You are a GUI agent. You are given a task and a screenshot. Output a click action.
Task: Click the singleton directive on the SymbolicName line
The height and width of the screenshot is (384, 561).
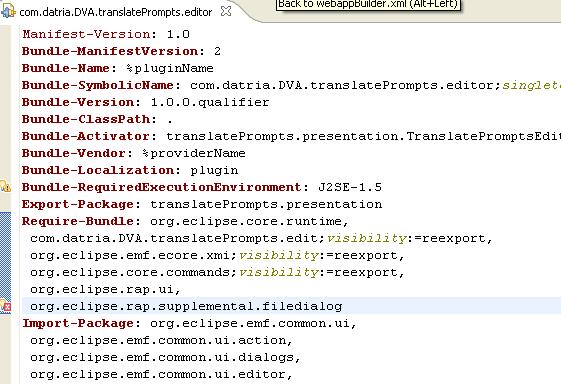532,85
